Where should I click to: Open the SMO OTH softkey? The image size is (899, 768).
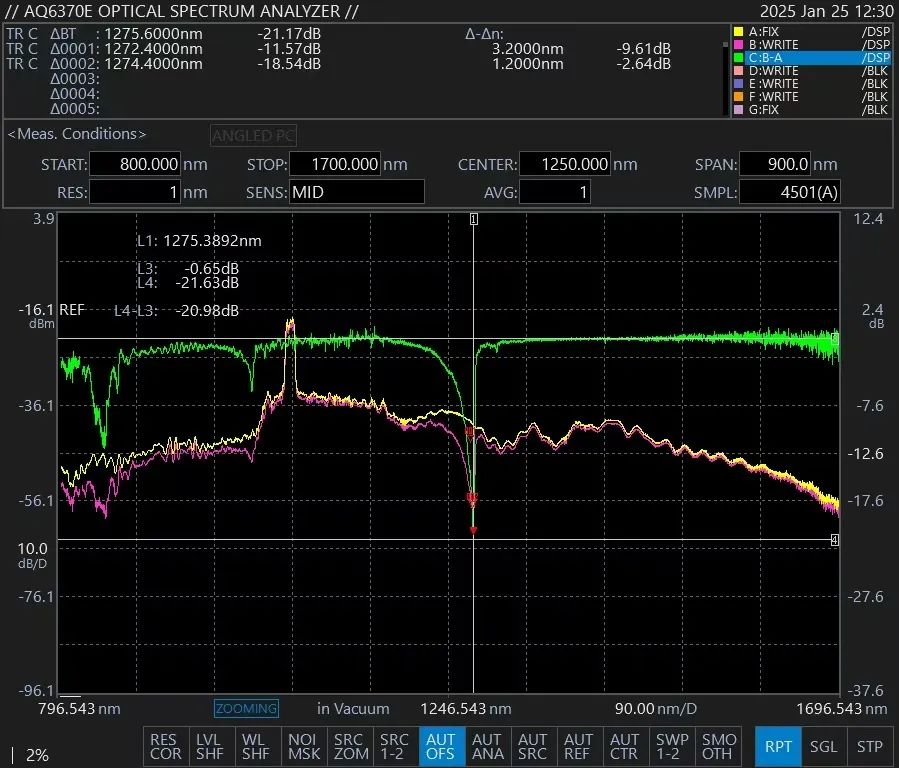[718, 747]
